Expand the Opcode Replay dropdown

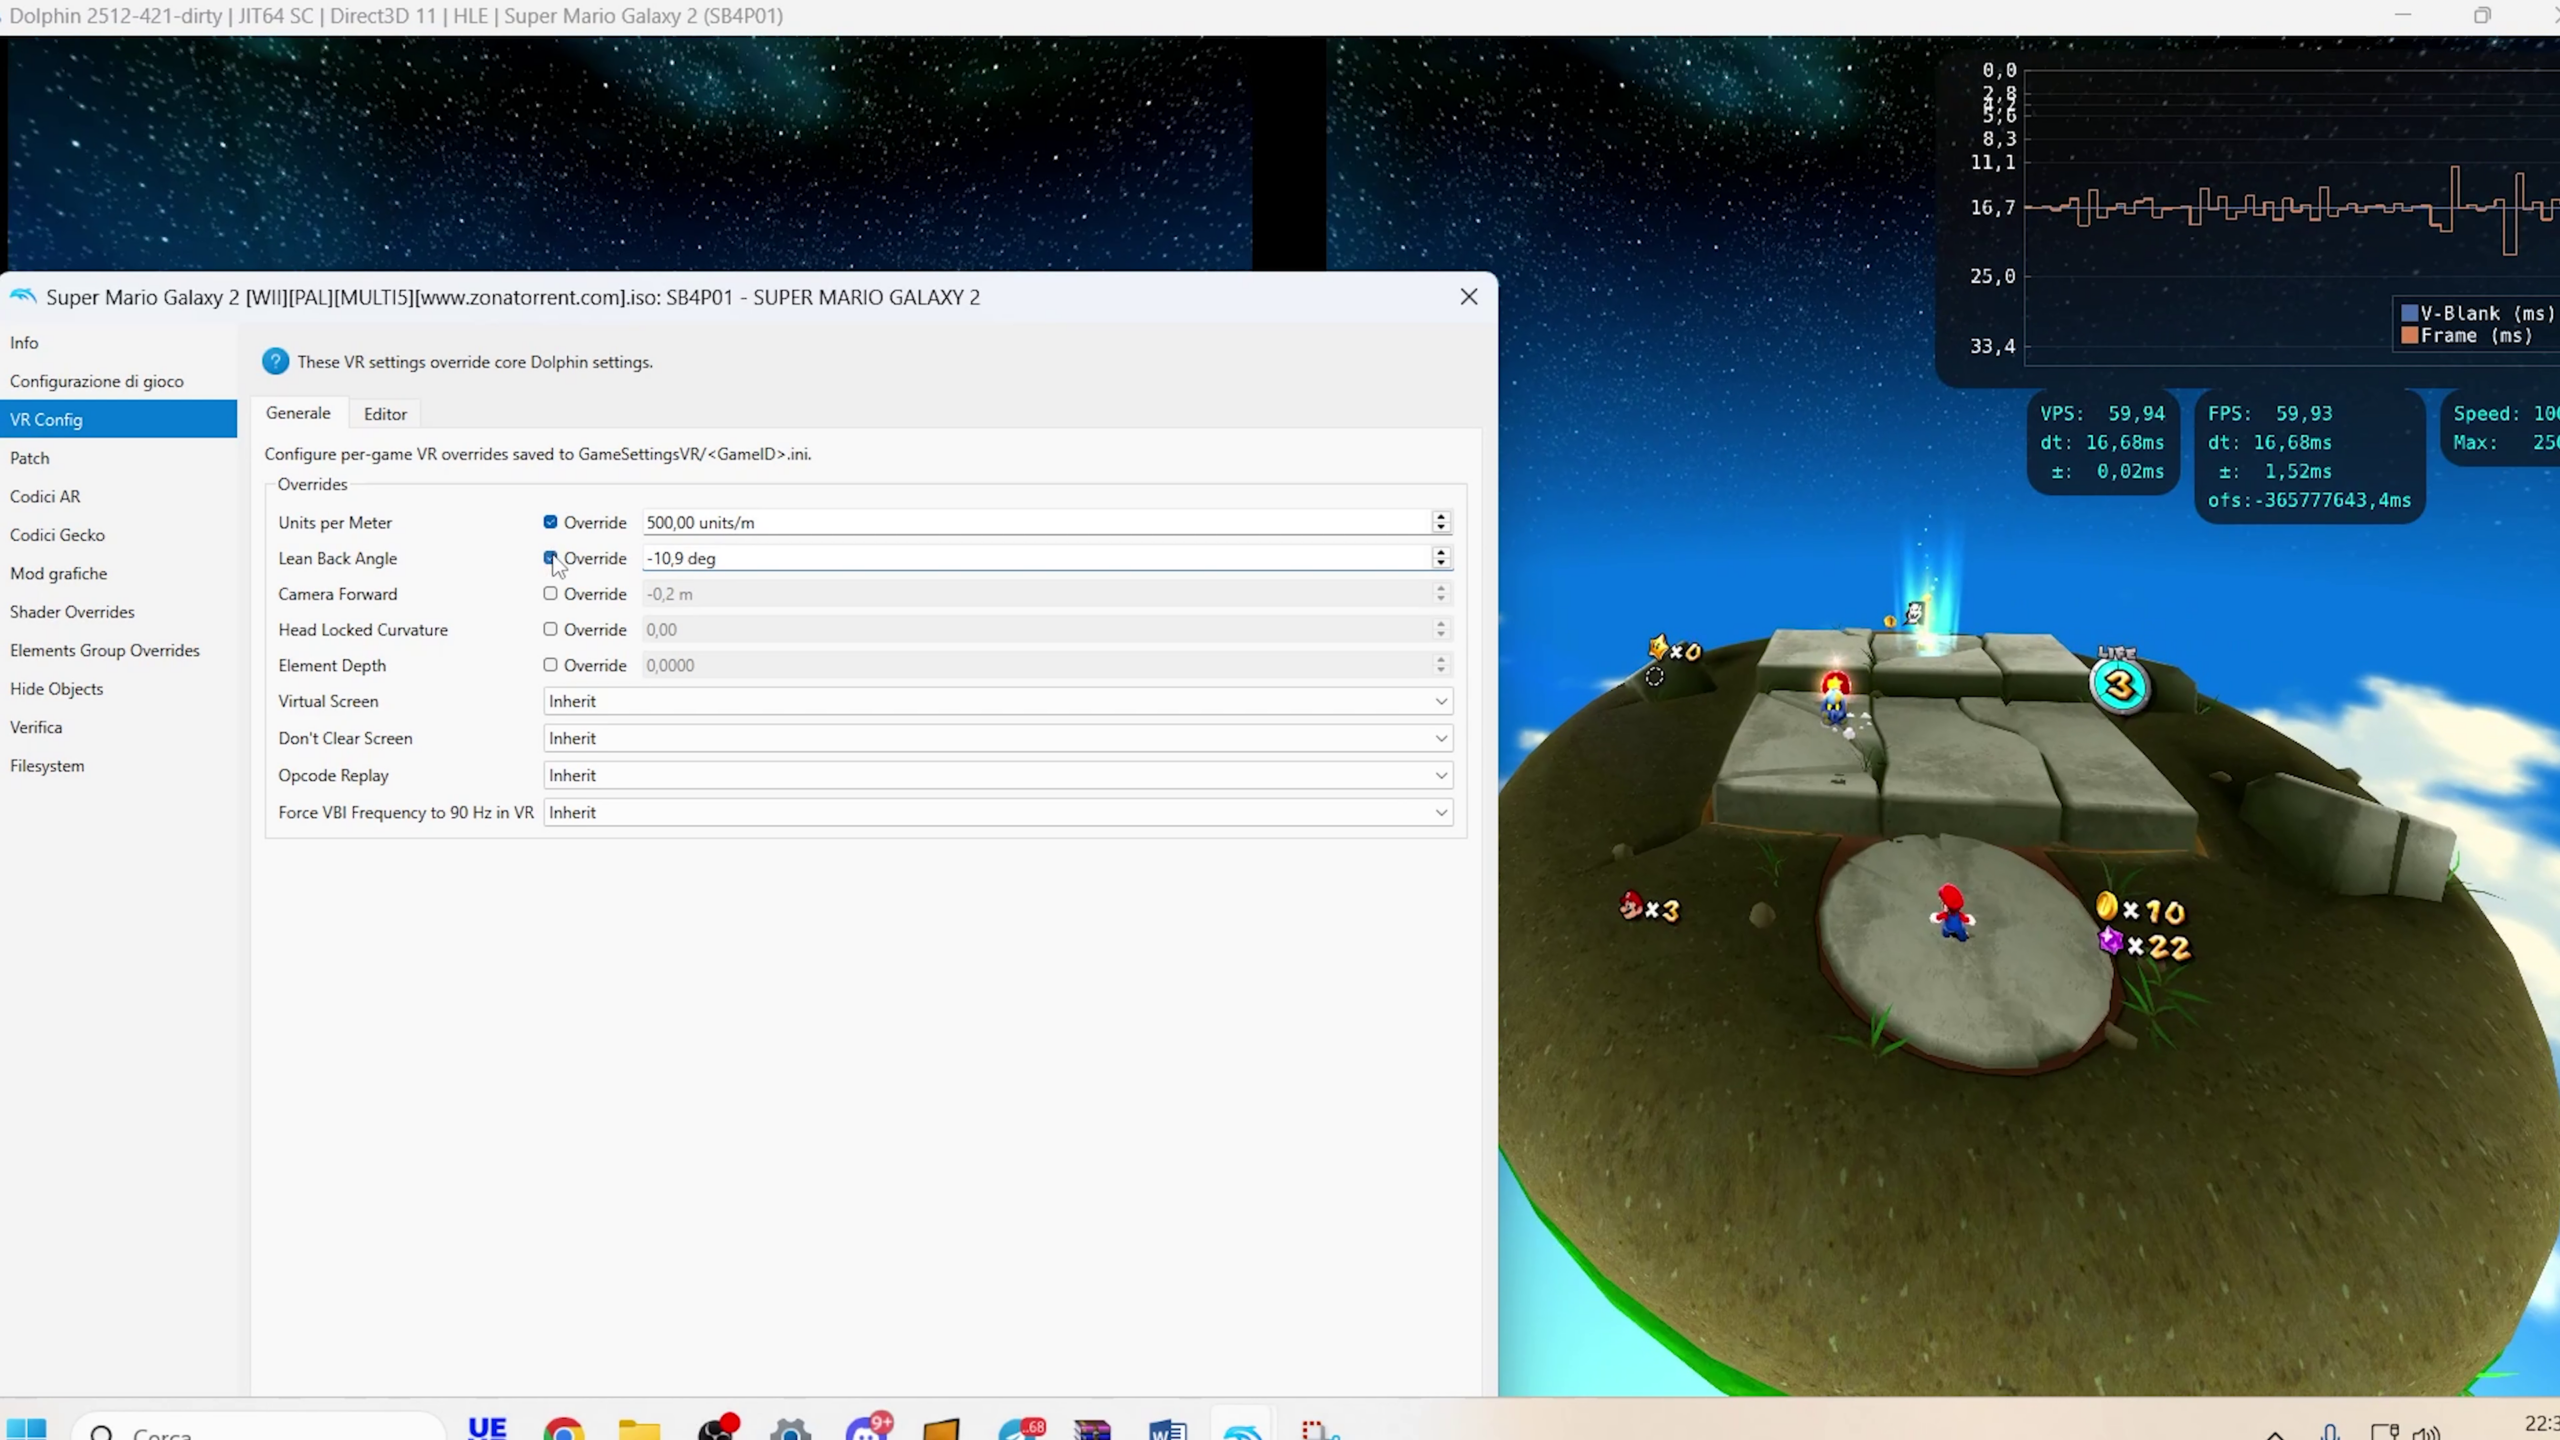(997, 775)
